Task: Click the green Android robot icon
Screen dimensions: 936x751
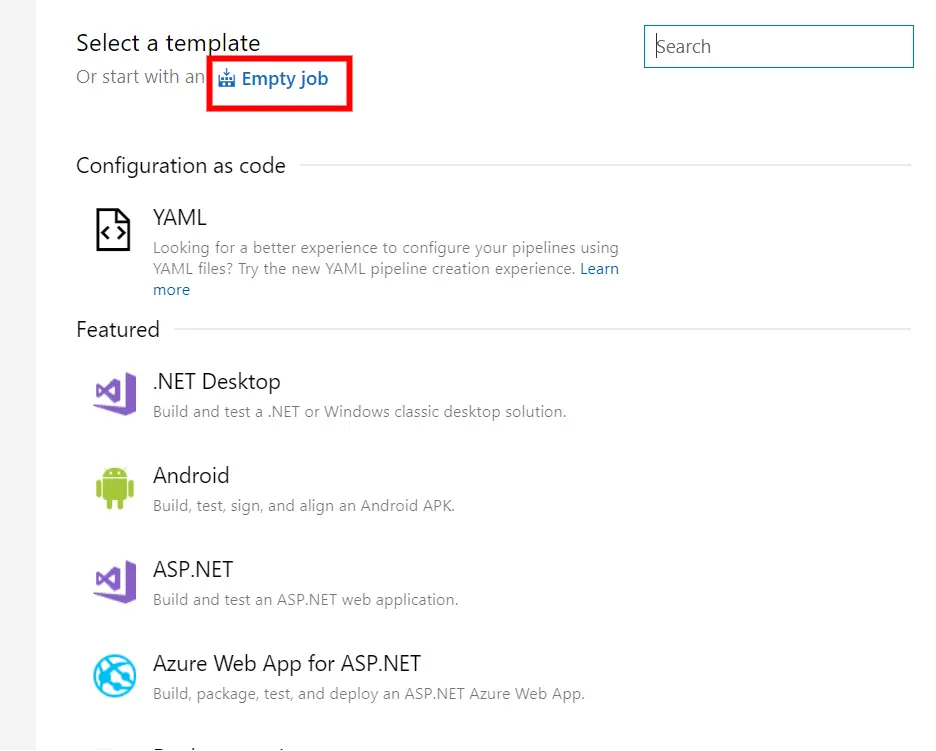Action: coord(114,488)
